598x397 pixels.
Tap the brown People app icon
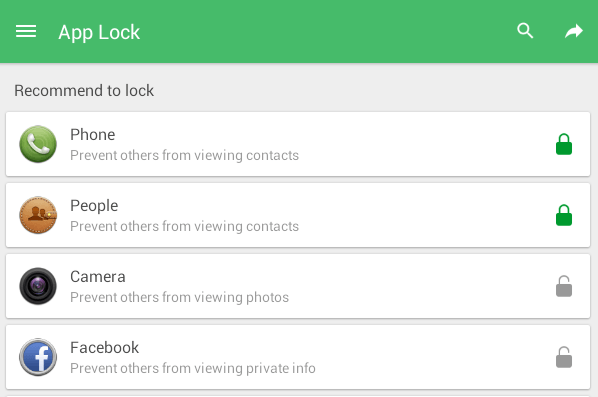[38, 215]
